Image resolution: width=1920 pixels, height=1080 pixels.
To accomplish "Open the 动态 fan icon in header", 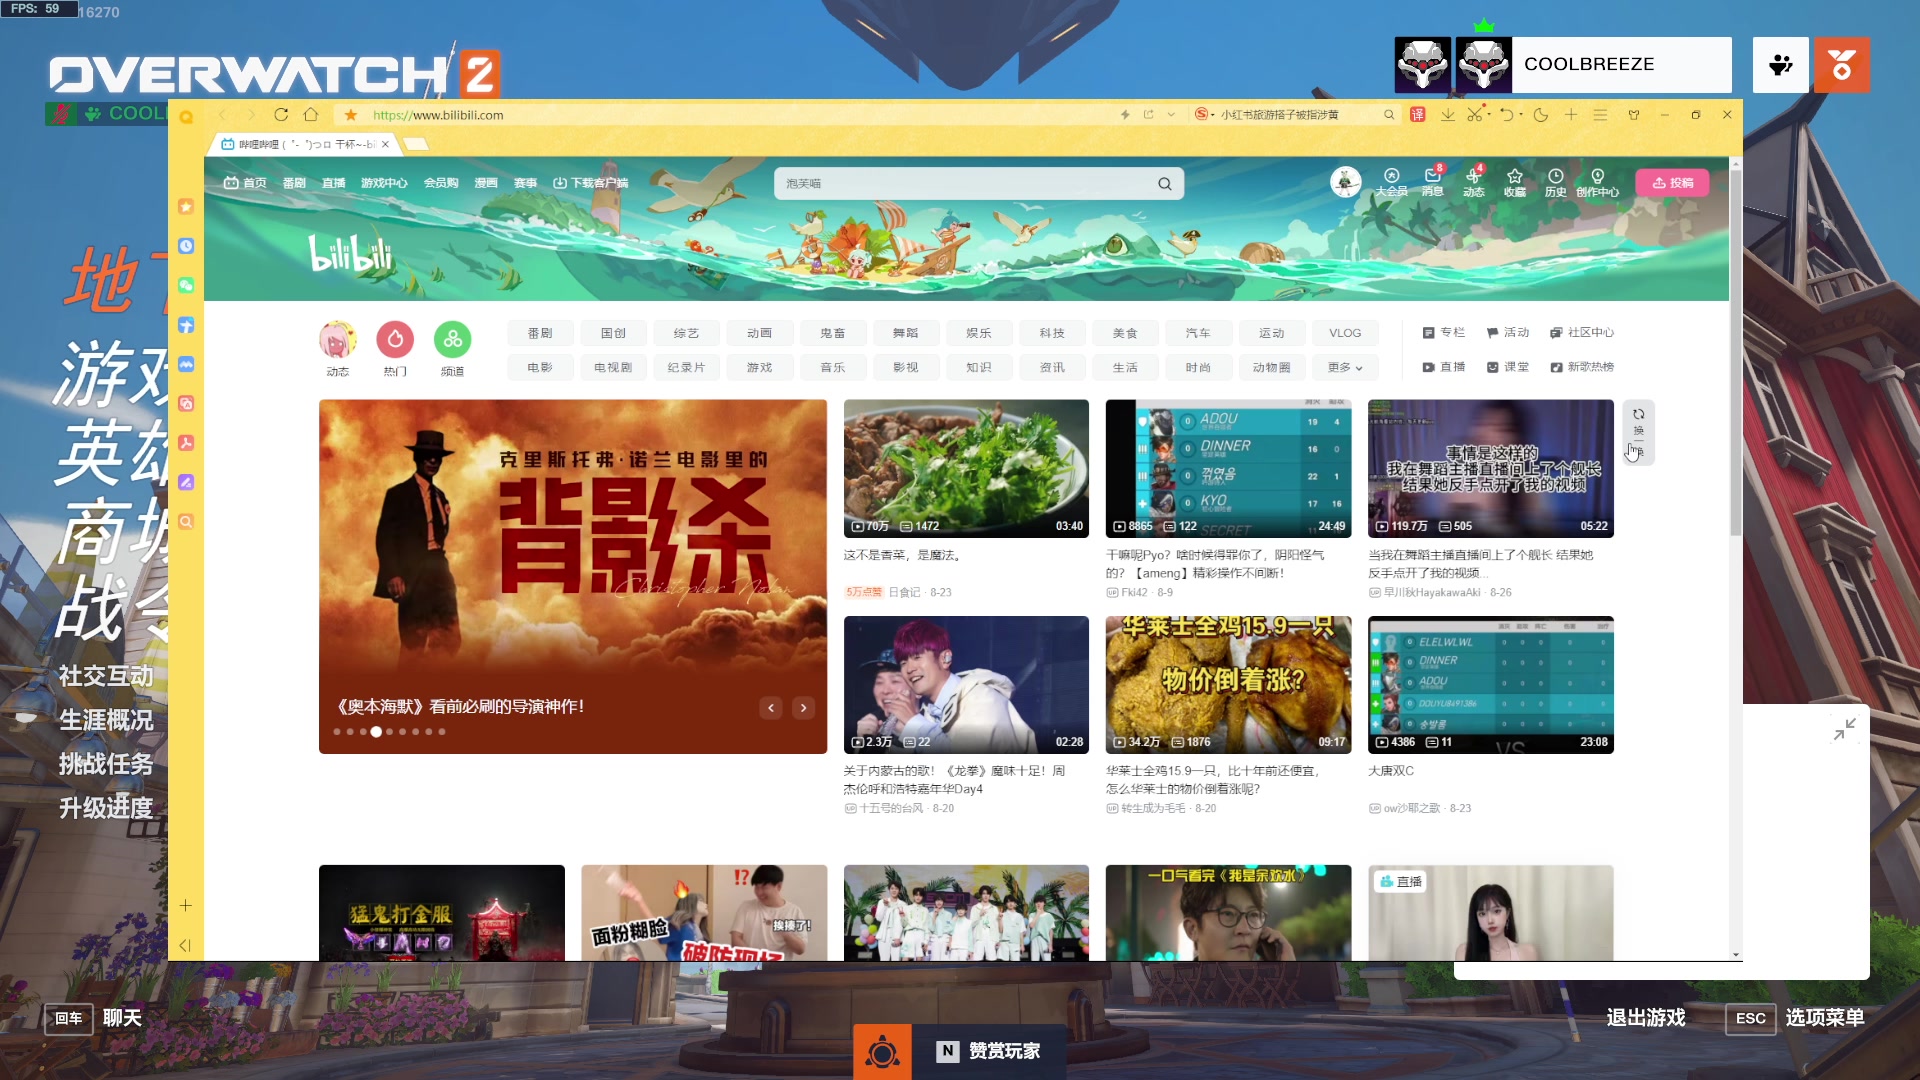I will (1473, 176).
